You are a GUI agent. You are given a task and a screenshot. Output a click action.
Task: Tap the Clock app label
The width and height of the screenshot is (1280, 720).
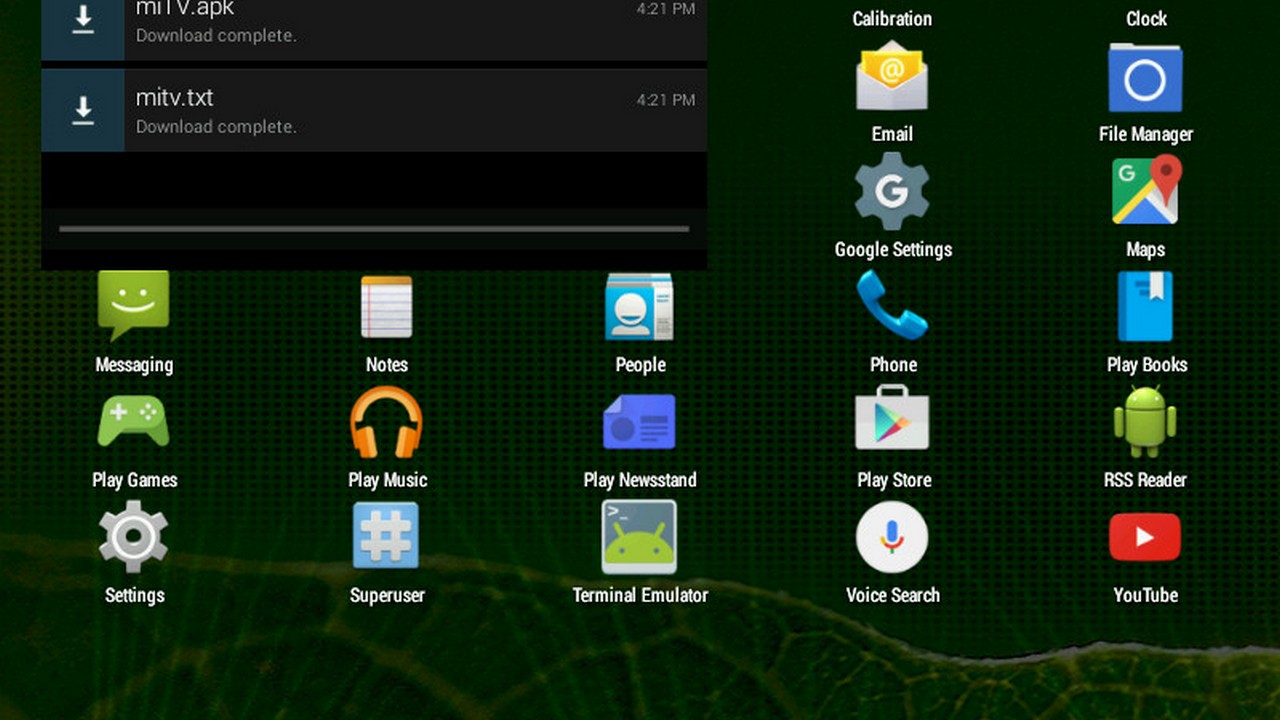click(1146, 19)
